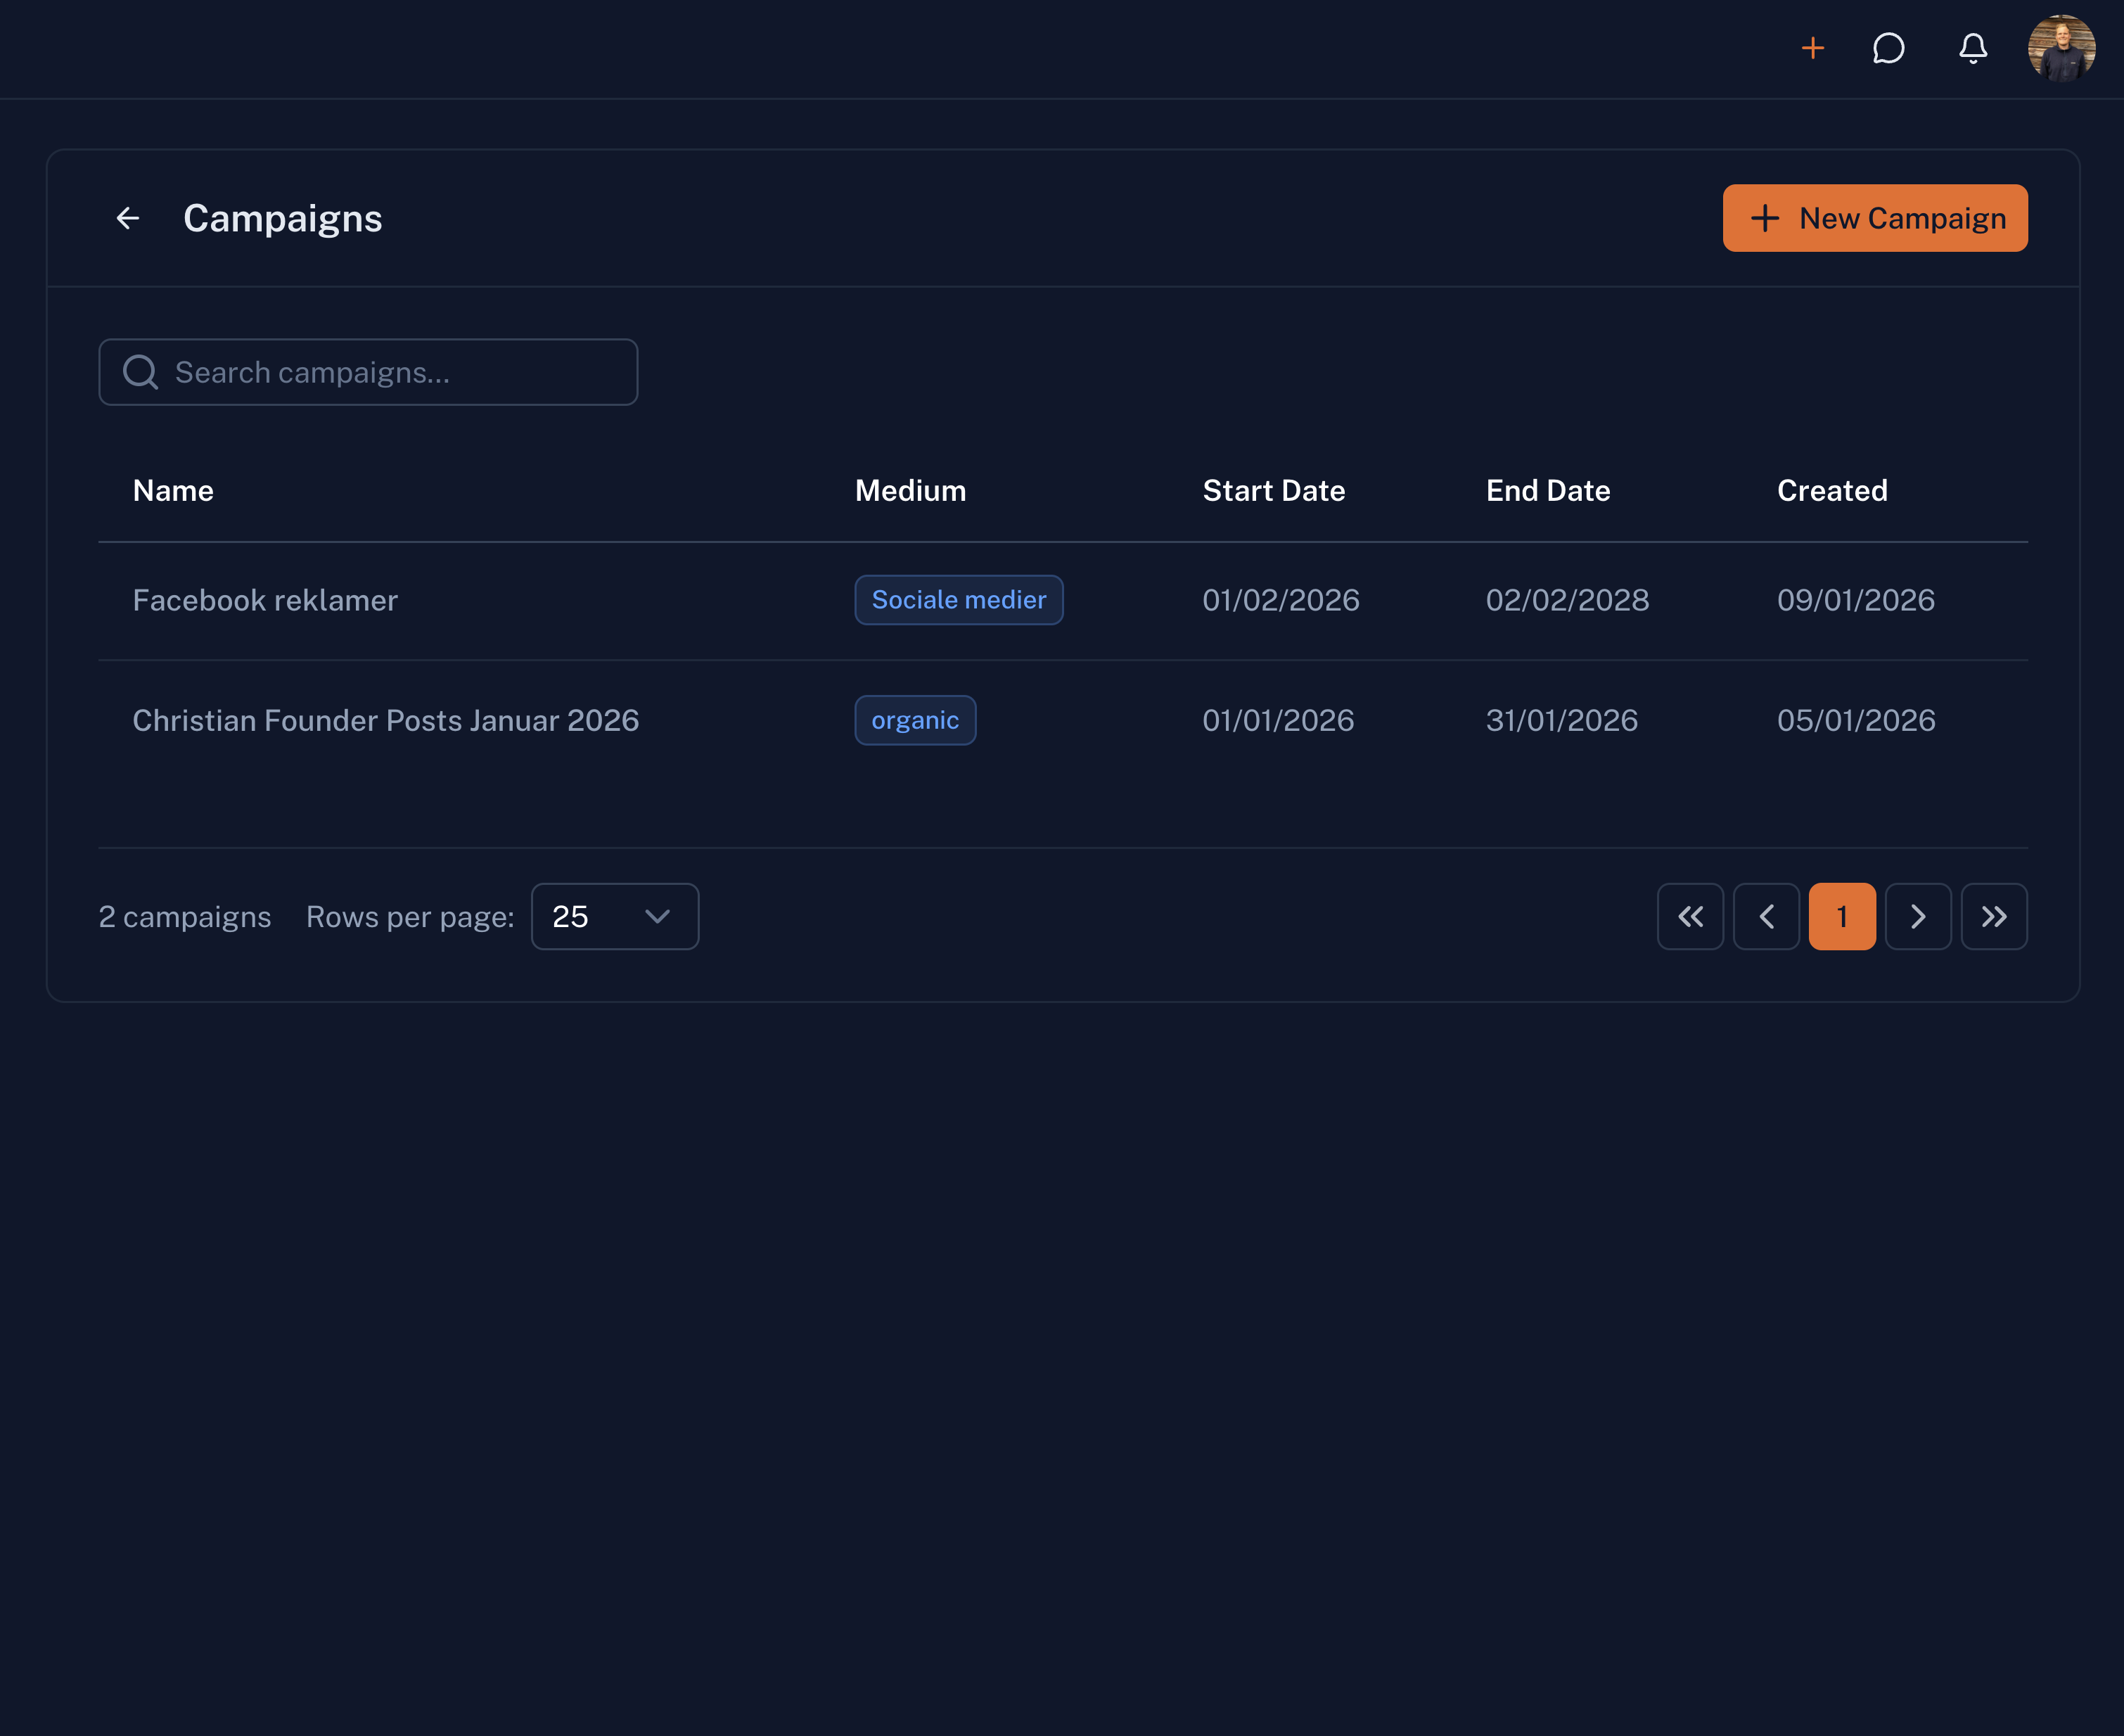Go to next page
This screenshot has width=2124, height=1736.
click(x=1918, y=916)
